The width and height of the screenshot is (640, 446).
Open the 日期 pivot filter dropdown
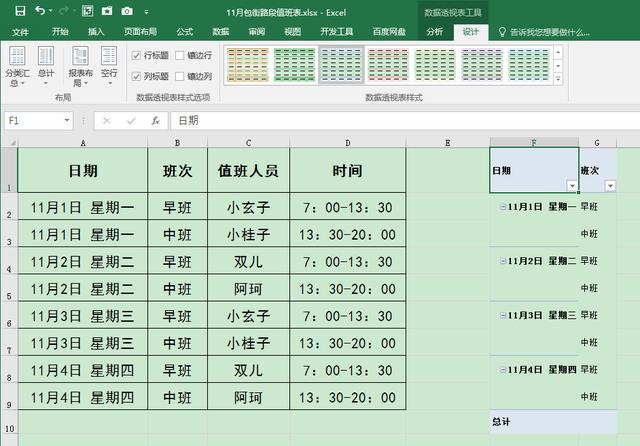[572, 186]
